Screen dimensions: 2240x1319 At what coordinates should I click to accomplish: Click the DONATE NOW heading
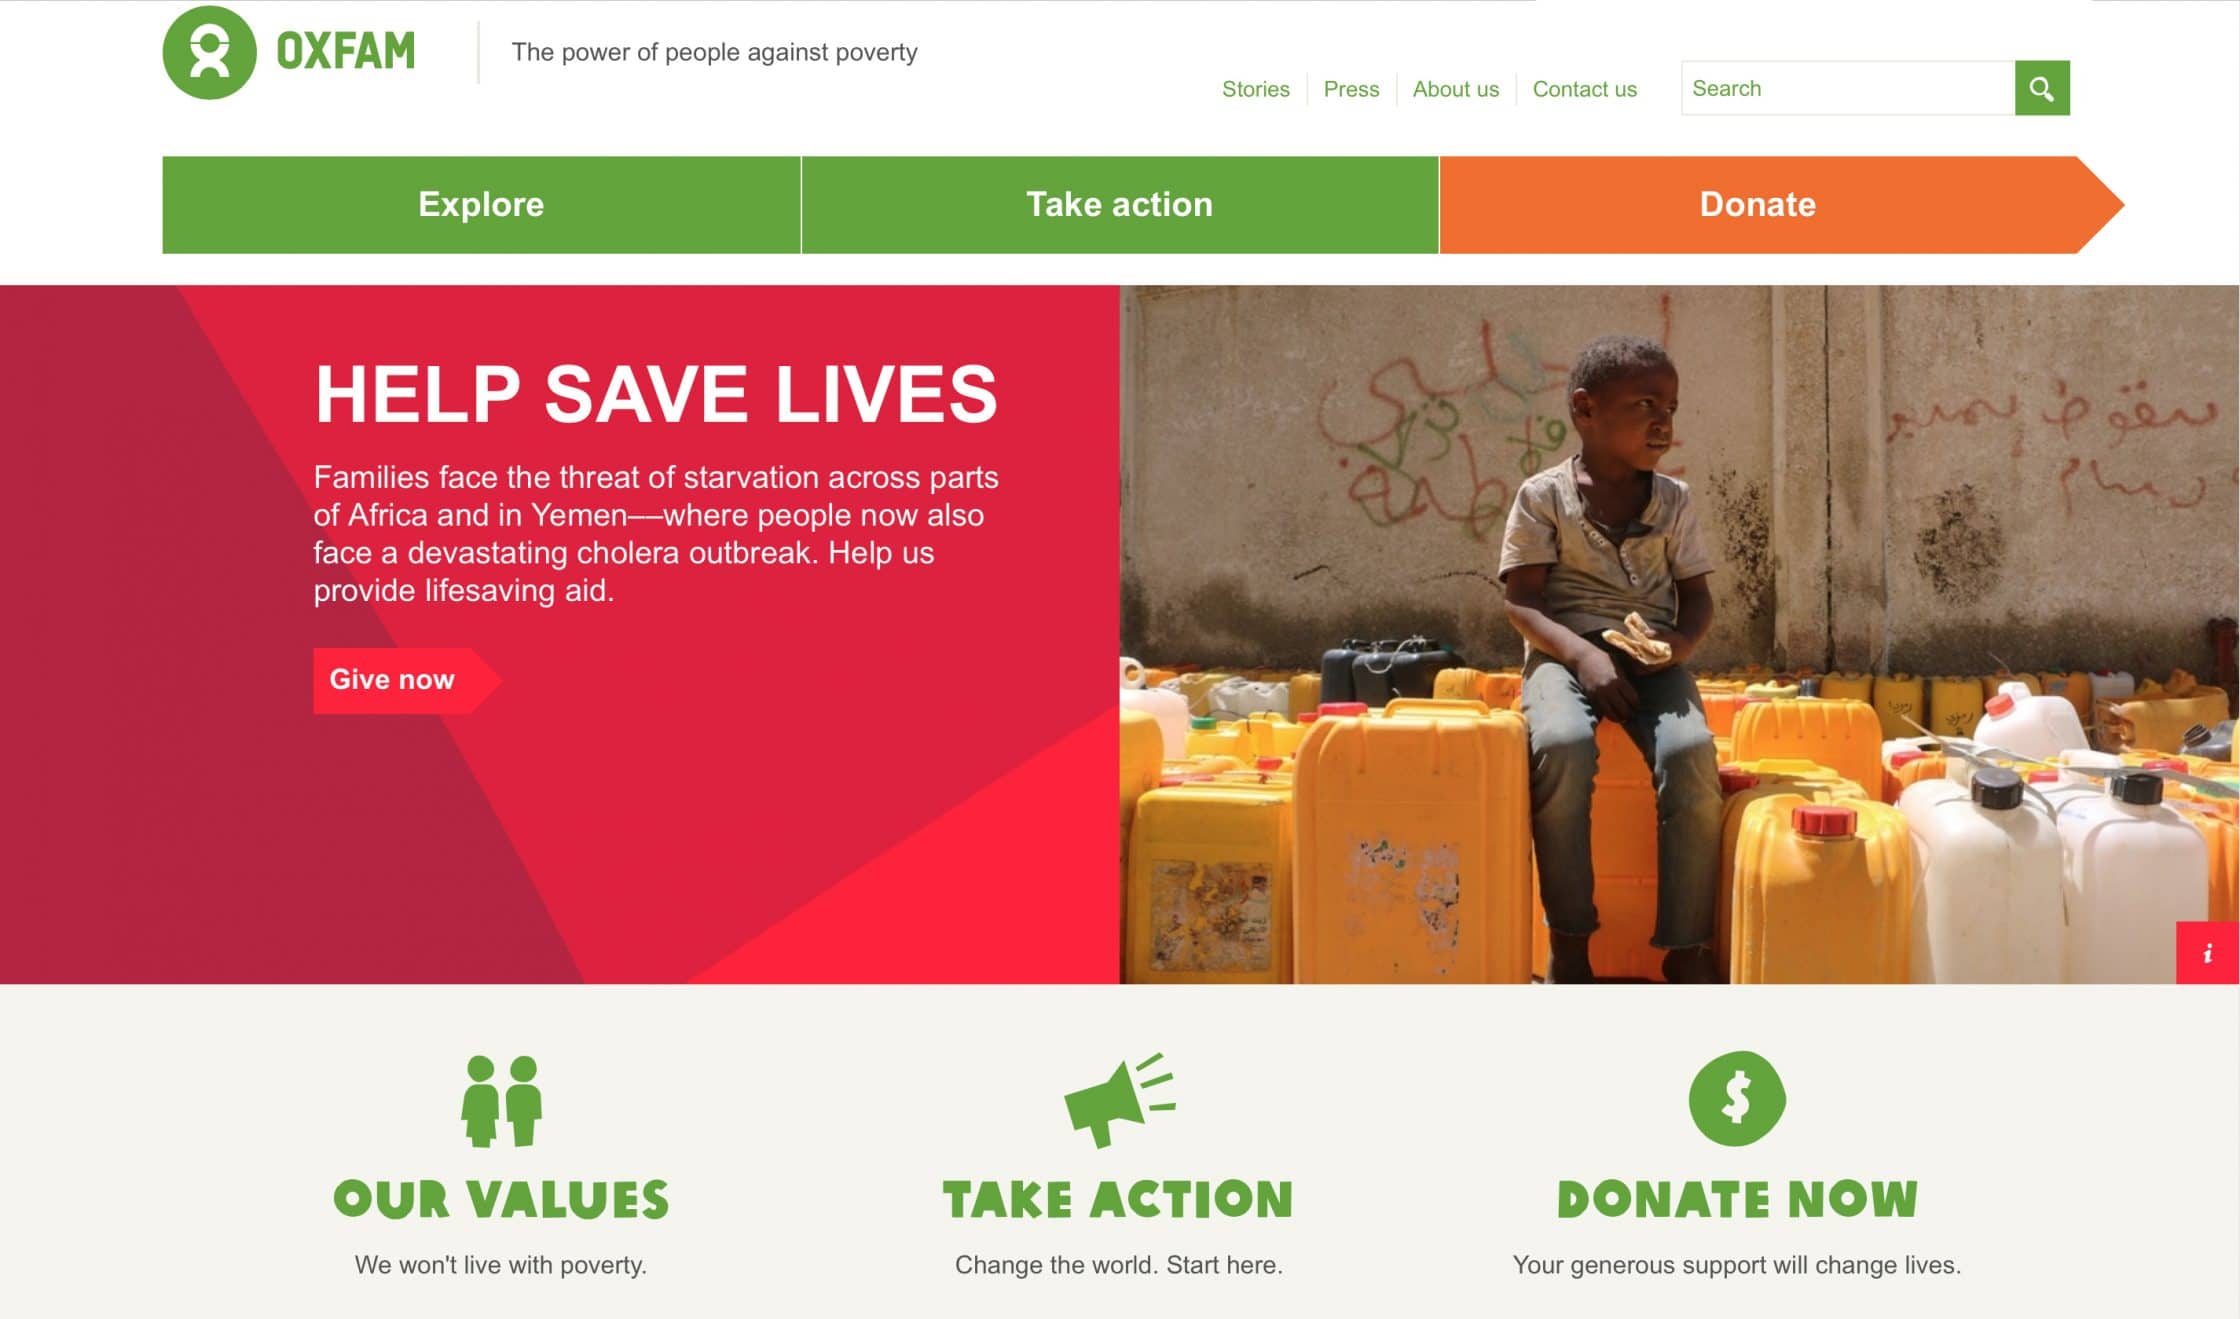pyautogui.click(x=1737, y=1199)
